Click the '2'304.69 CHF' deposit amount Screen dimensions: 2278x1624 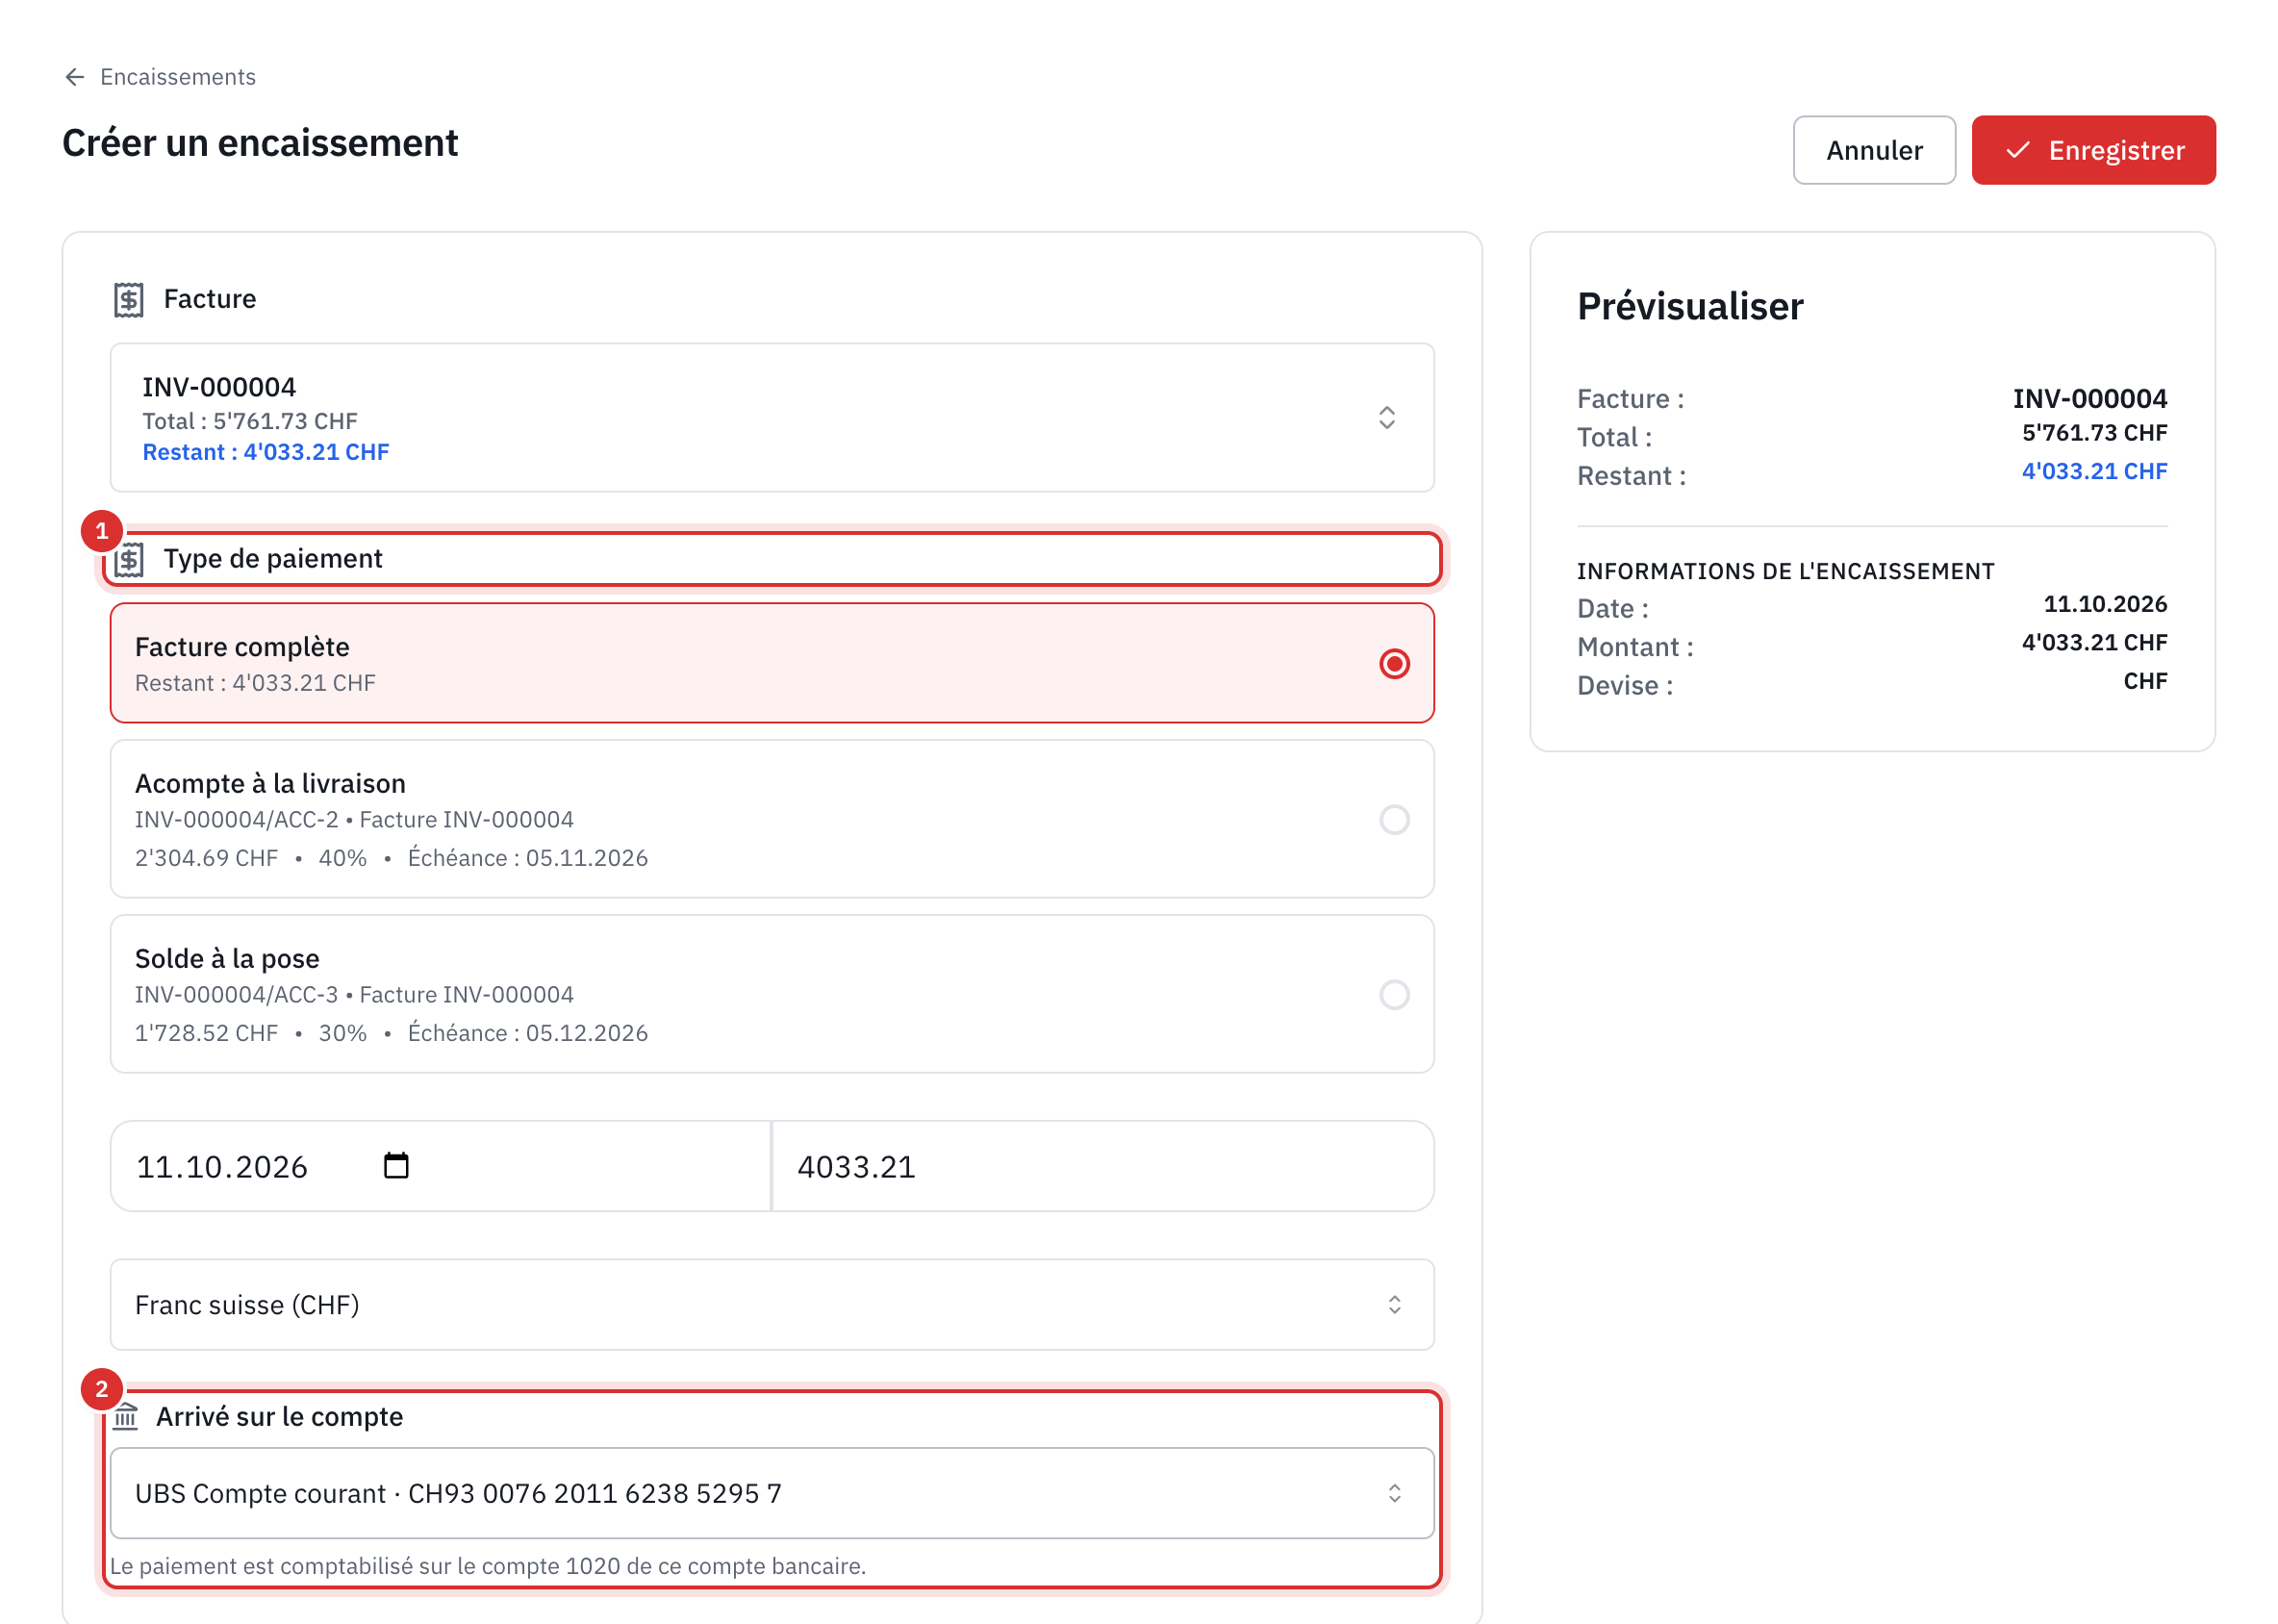(207, 858)
